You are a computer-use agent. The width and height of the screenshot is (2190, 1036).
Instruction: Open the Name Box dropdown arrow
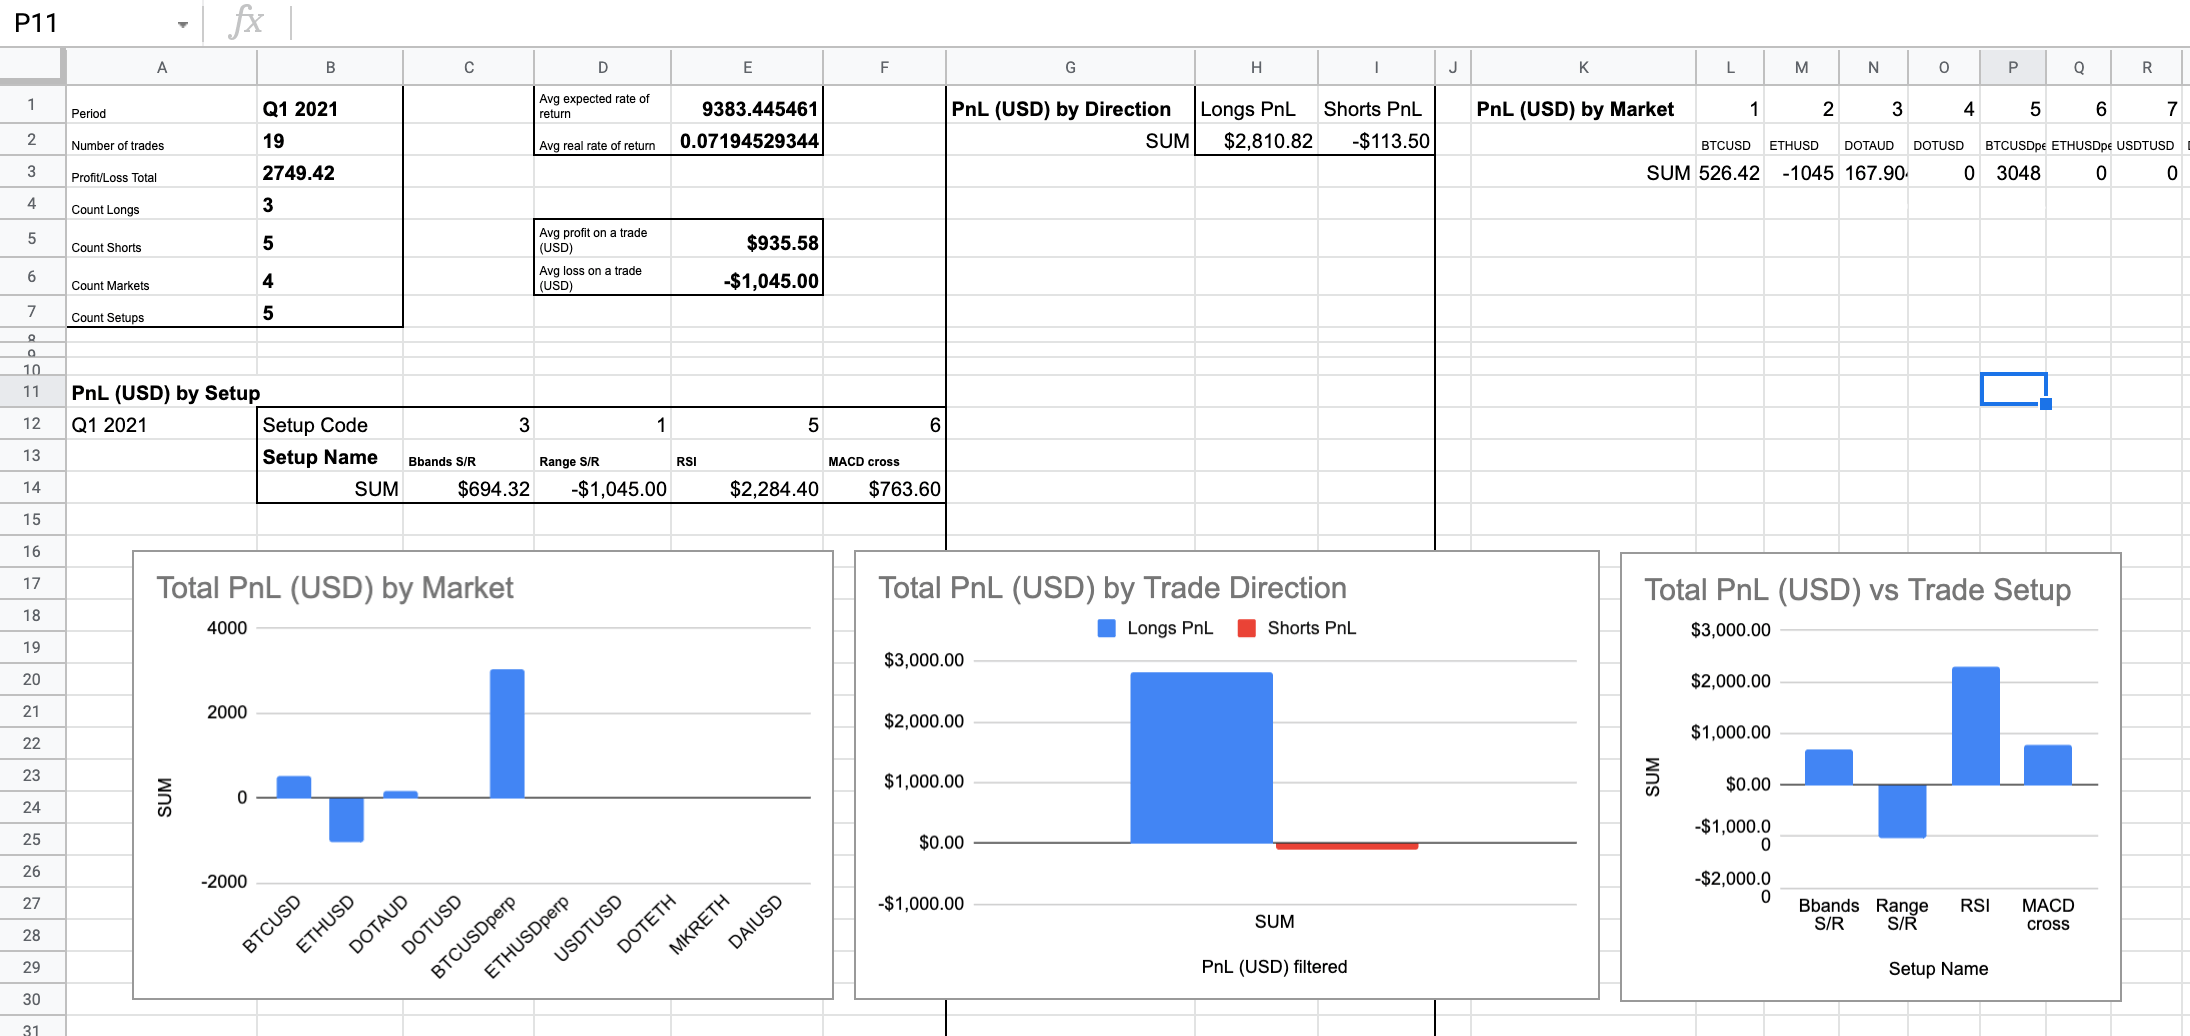[182, 21]
